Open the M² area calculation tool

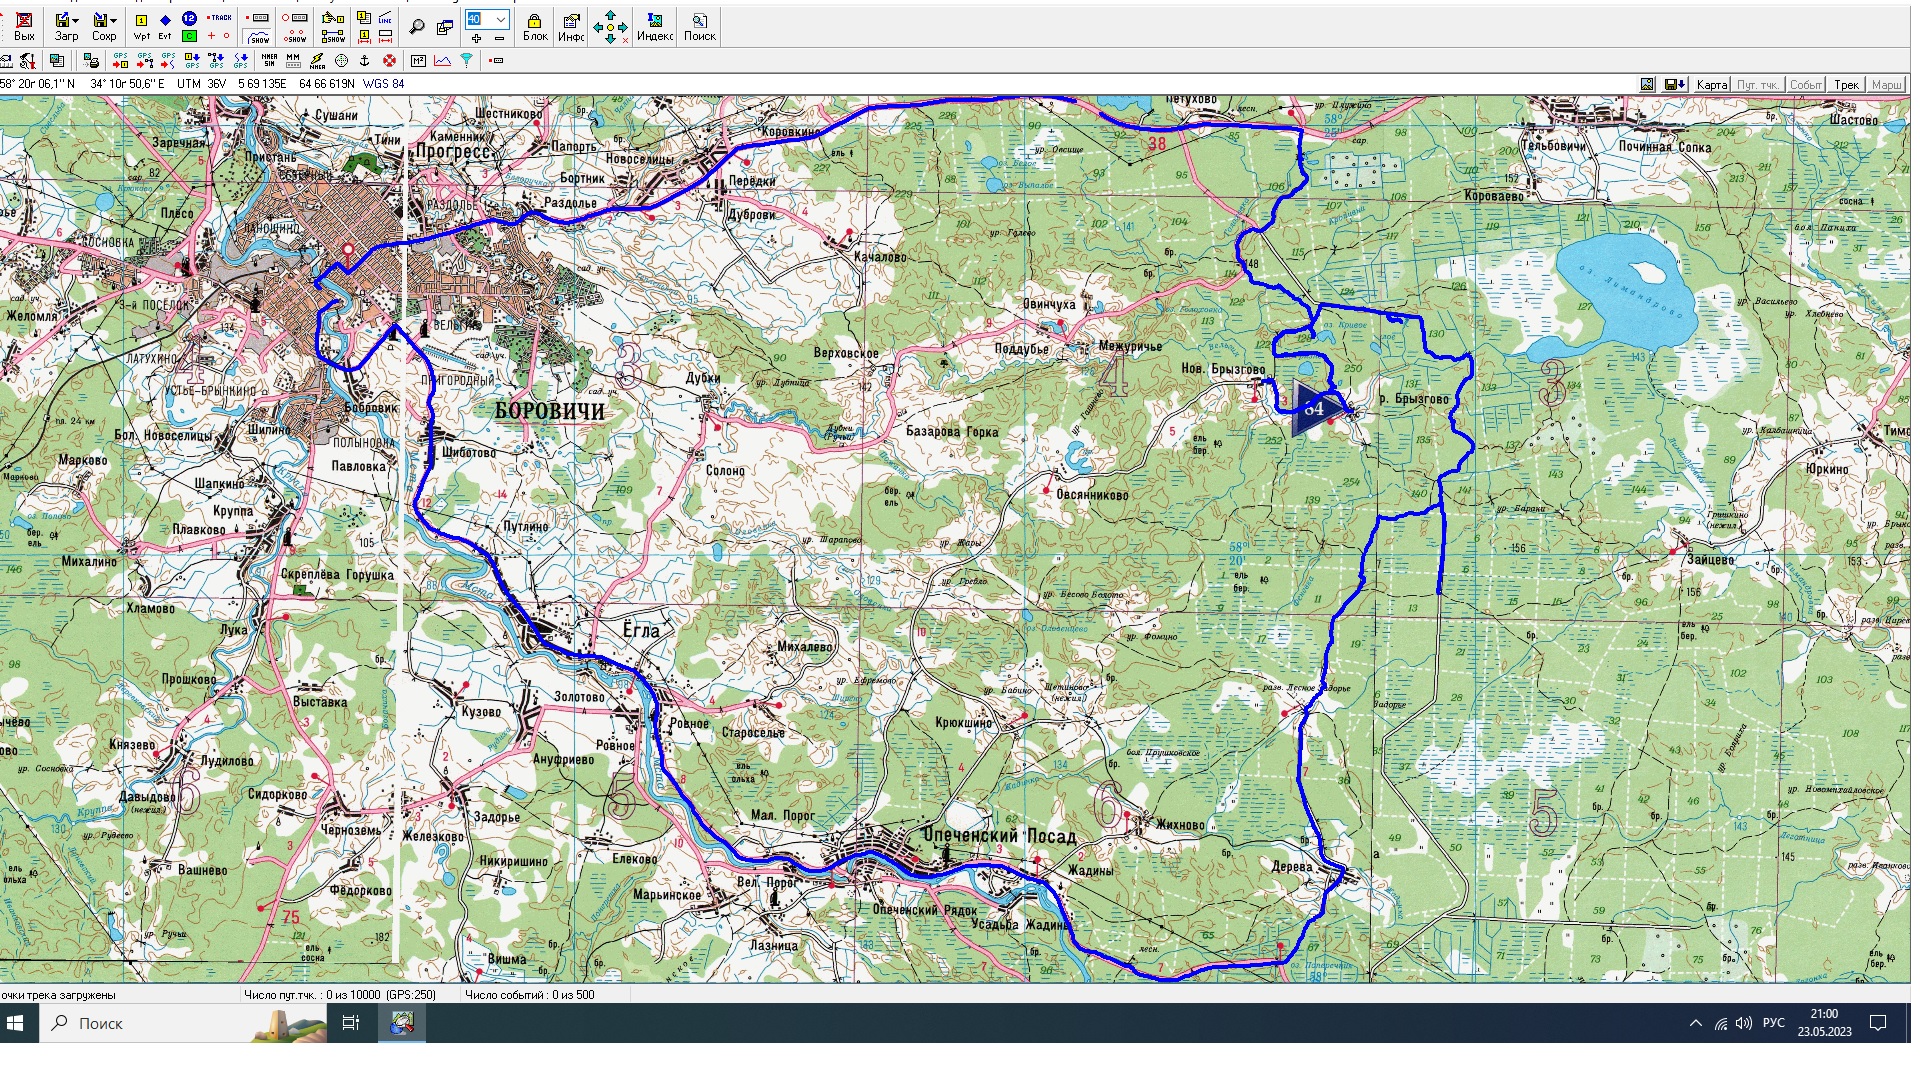coord(418,61)
